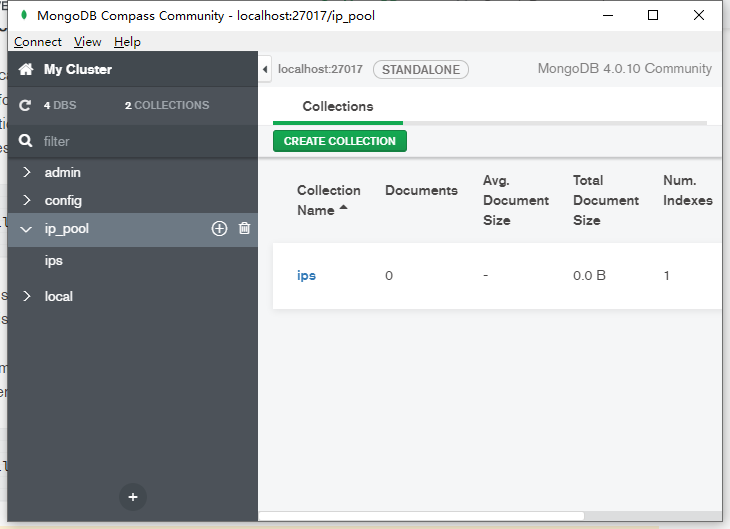Screen dimensions: 730x529
Task: Select the config database name
Action: click(63, 201)
